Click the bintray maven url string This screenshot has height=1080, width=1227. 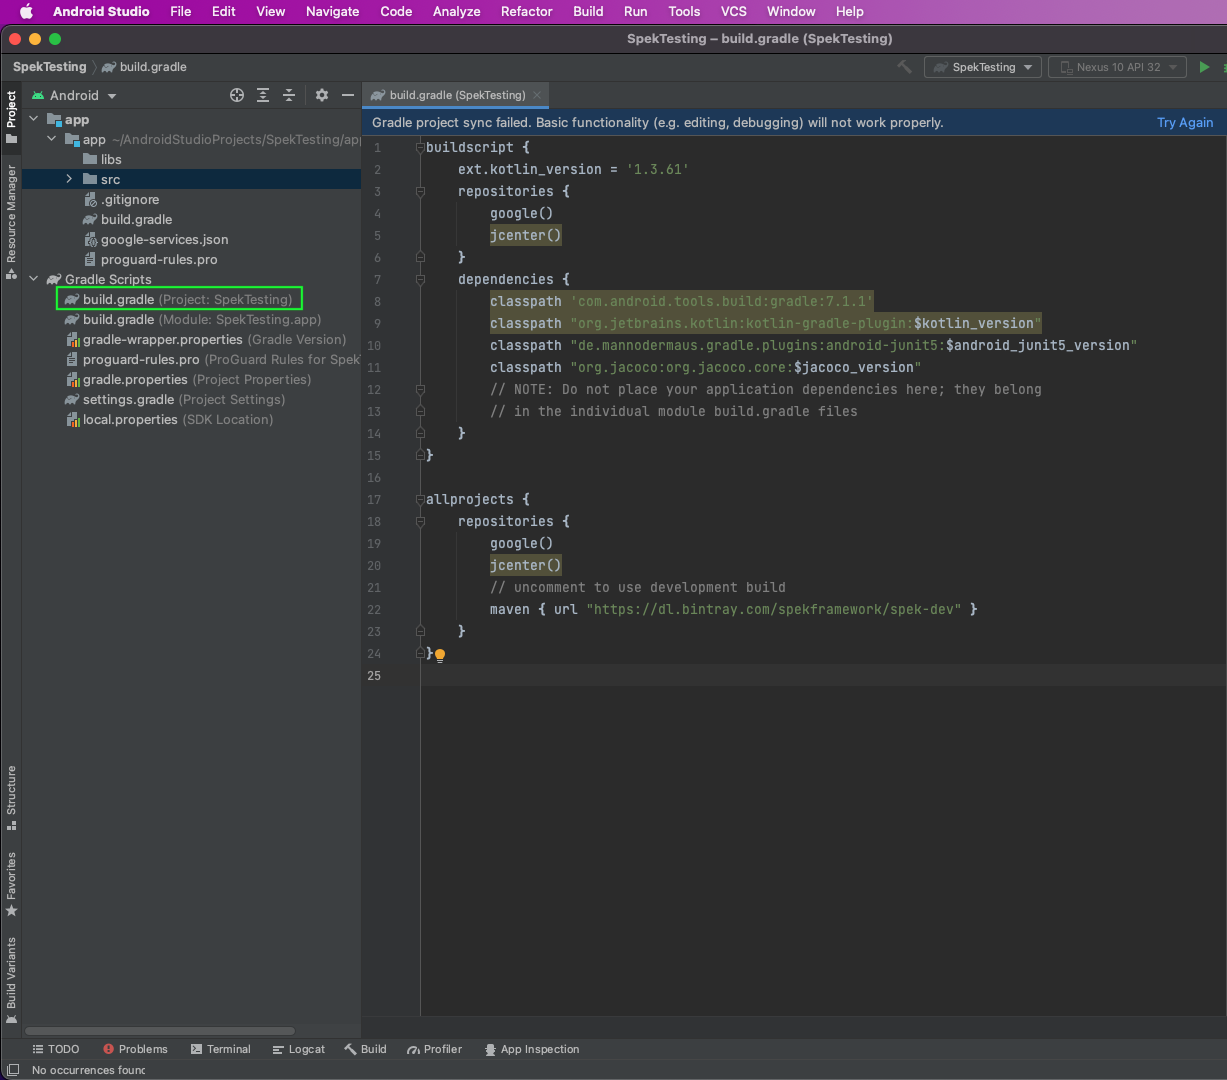tap(773, 609)
